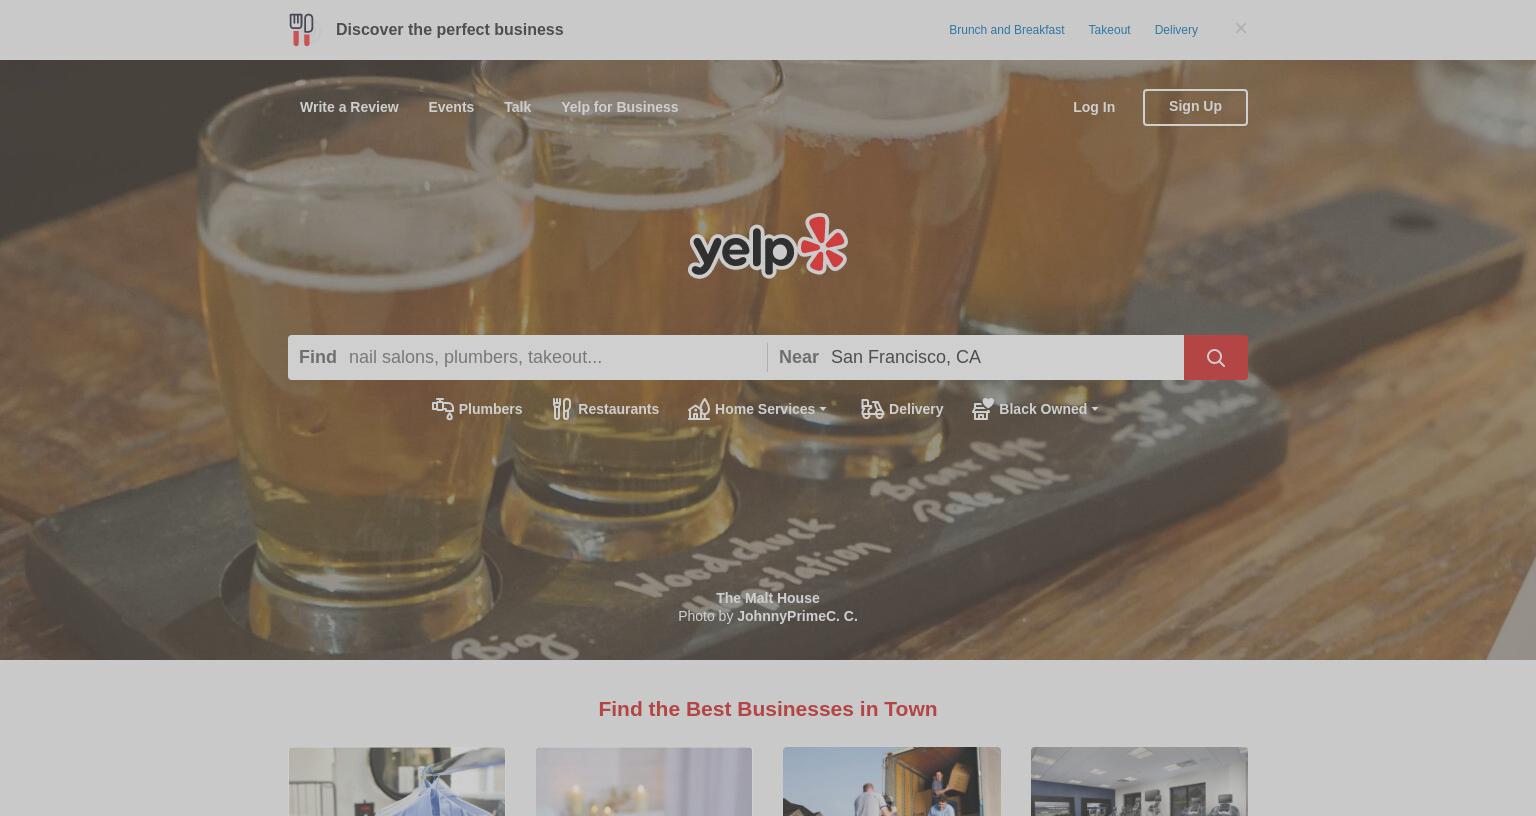Open the movers business thumbnail
The height and width of the screenshot is (816, 1536).
892,781
